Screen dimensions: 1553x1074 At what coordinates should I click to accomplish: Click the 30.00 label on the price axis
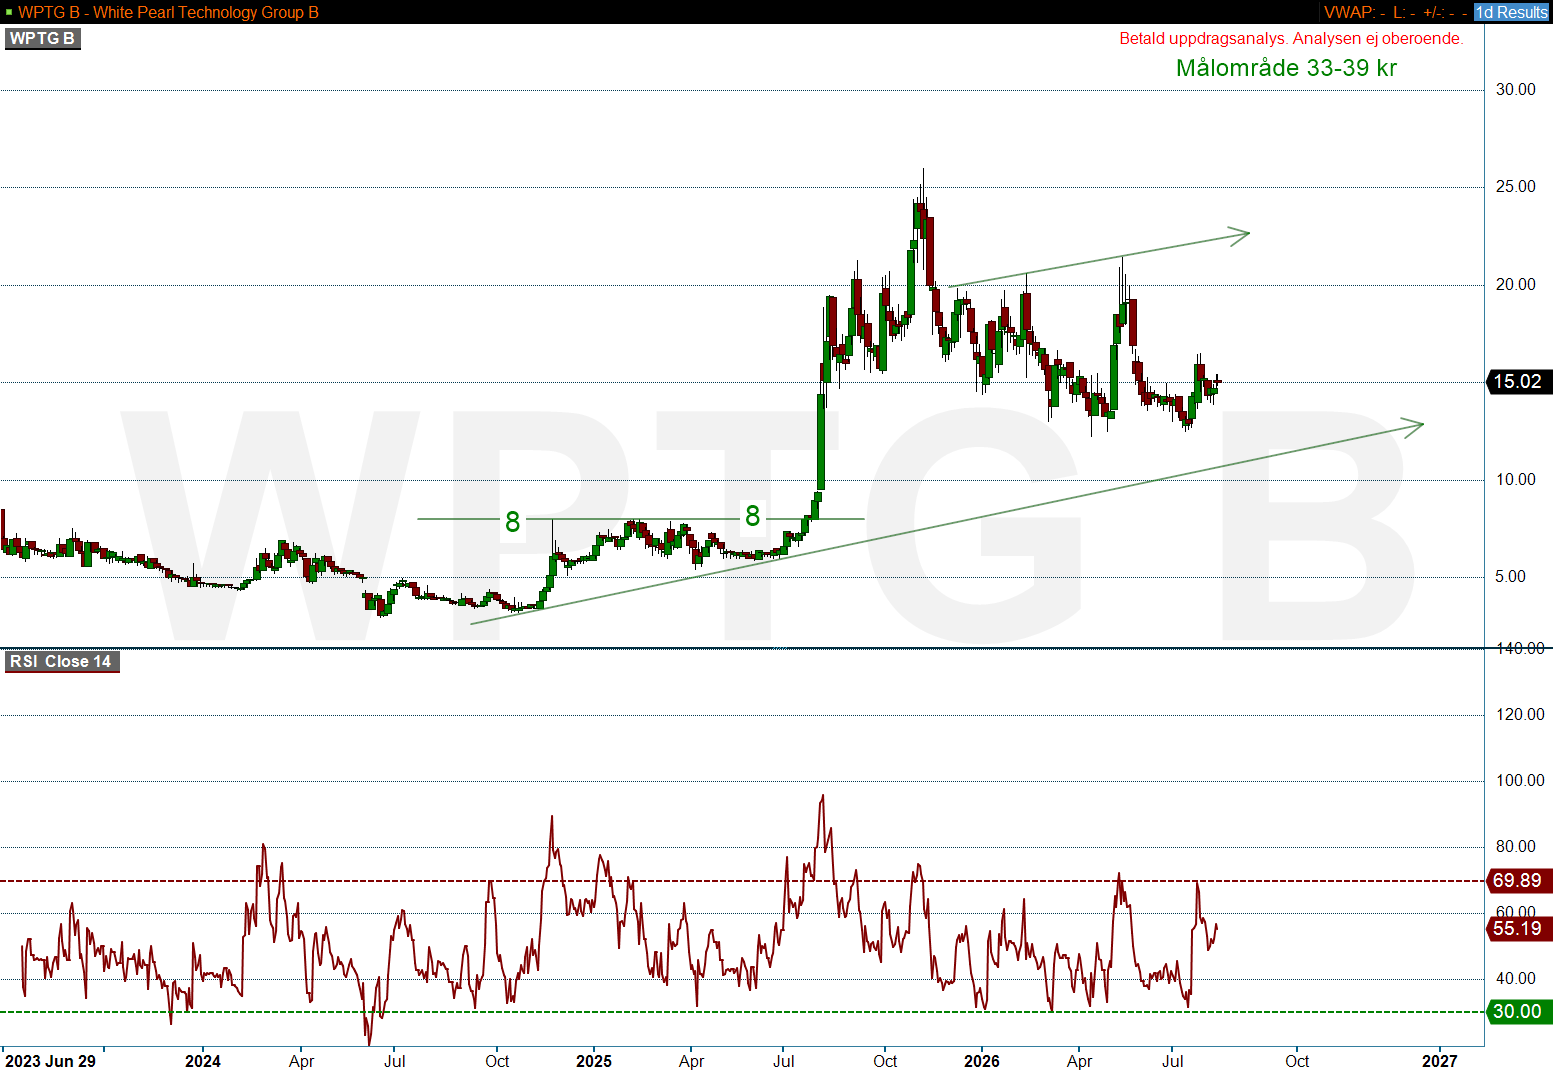point(1515,90)
